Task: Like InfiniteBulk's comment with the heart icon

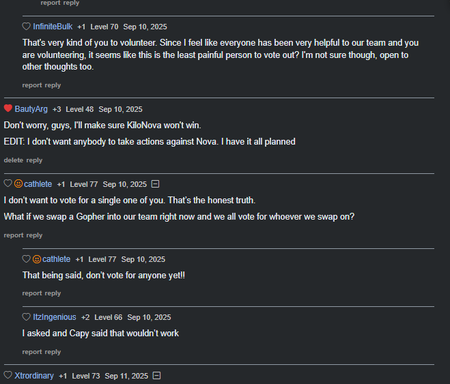Action: pos(26,26)
